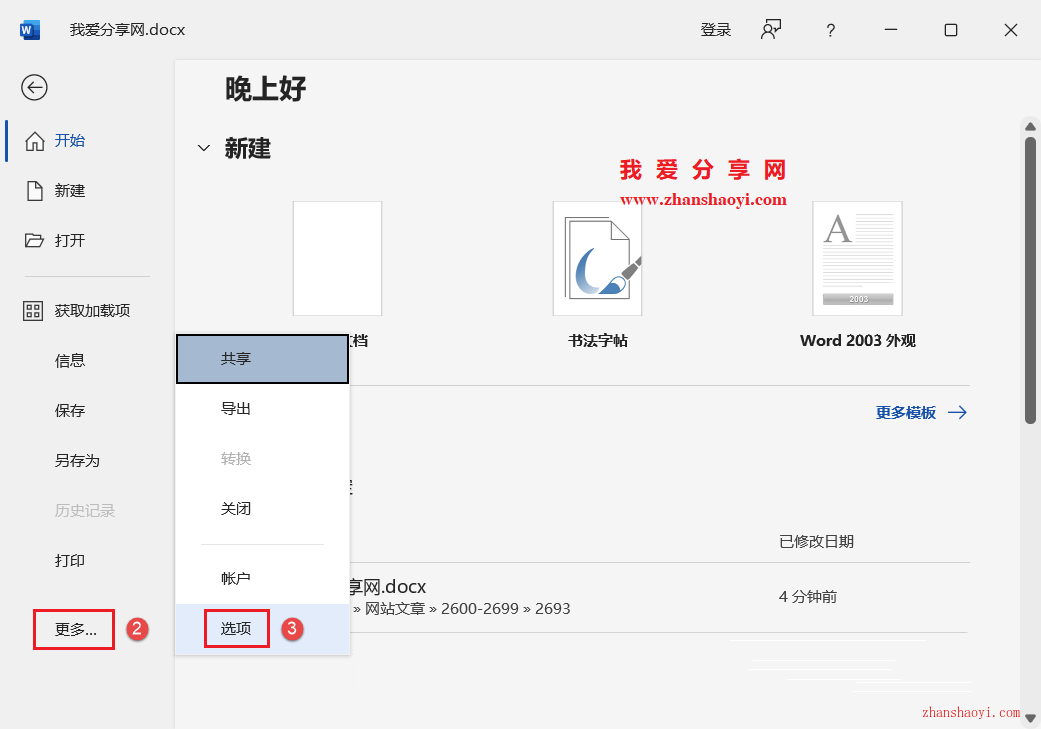Click the 4 分钟前 modified time
1041x729 pixels.
(x=808, y=597)
